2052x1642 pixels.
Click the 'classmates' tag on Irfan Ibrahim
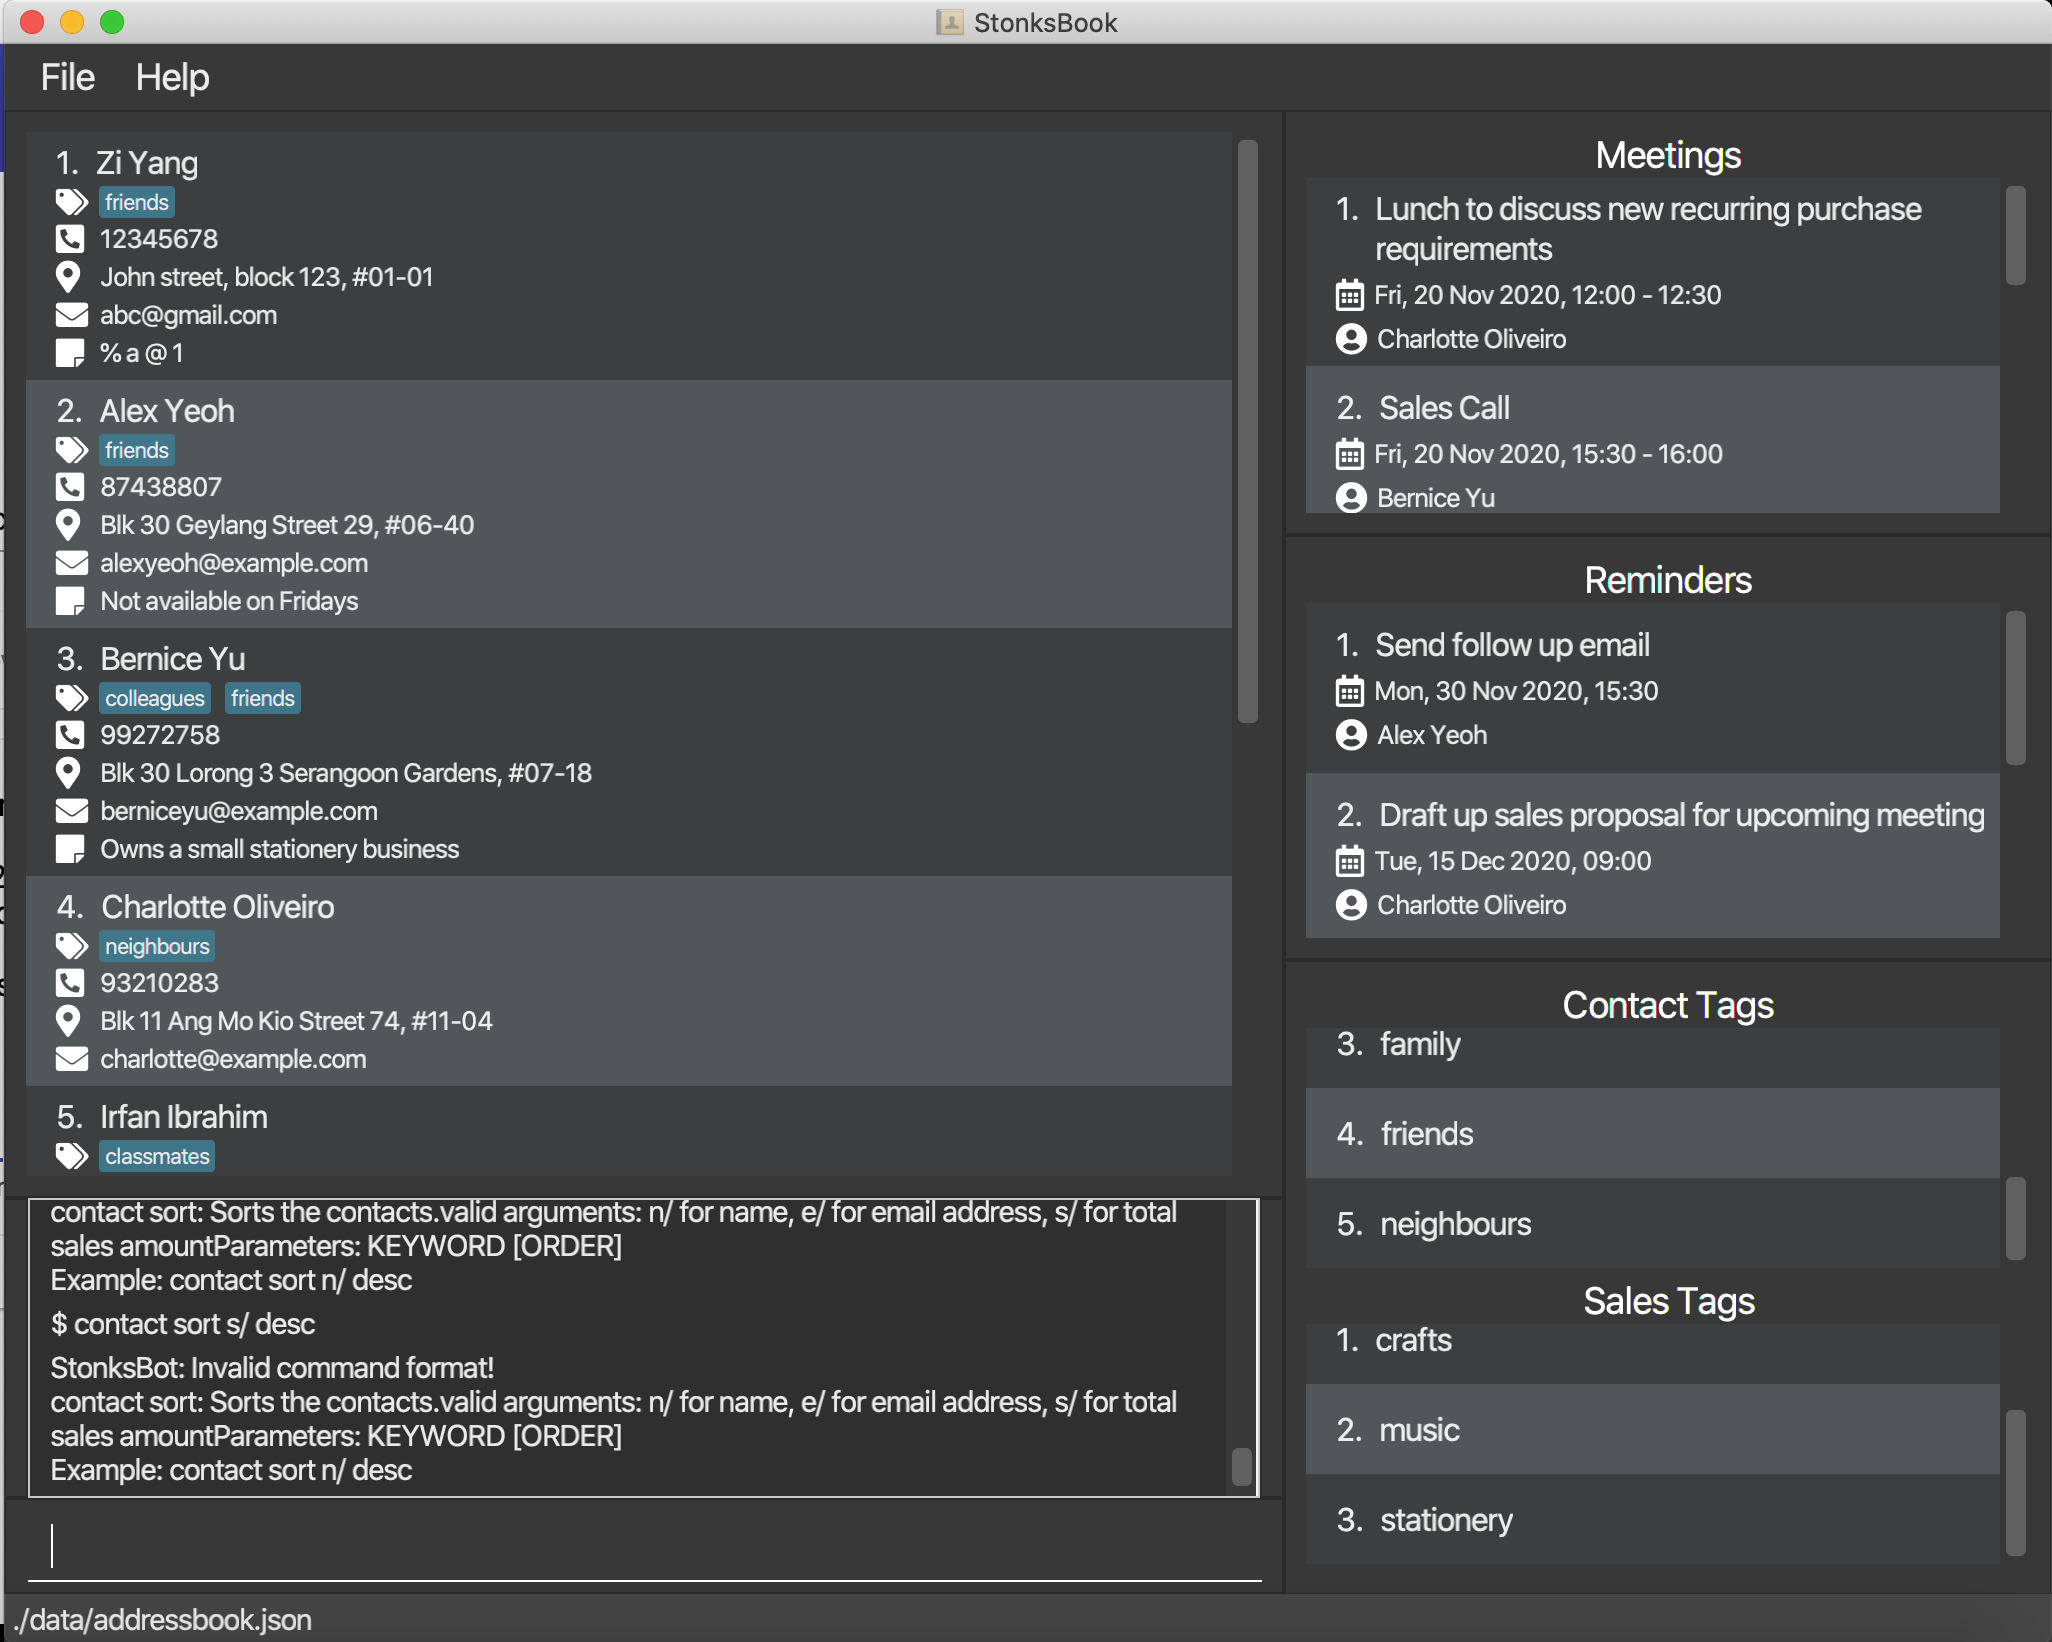pos(157,1156)
